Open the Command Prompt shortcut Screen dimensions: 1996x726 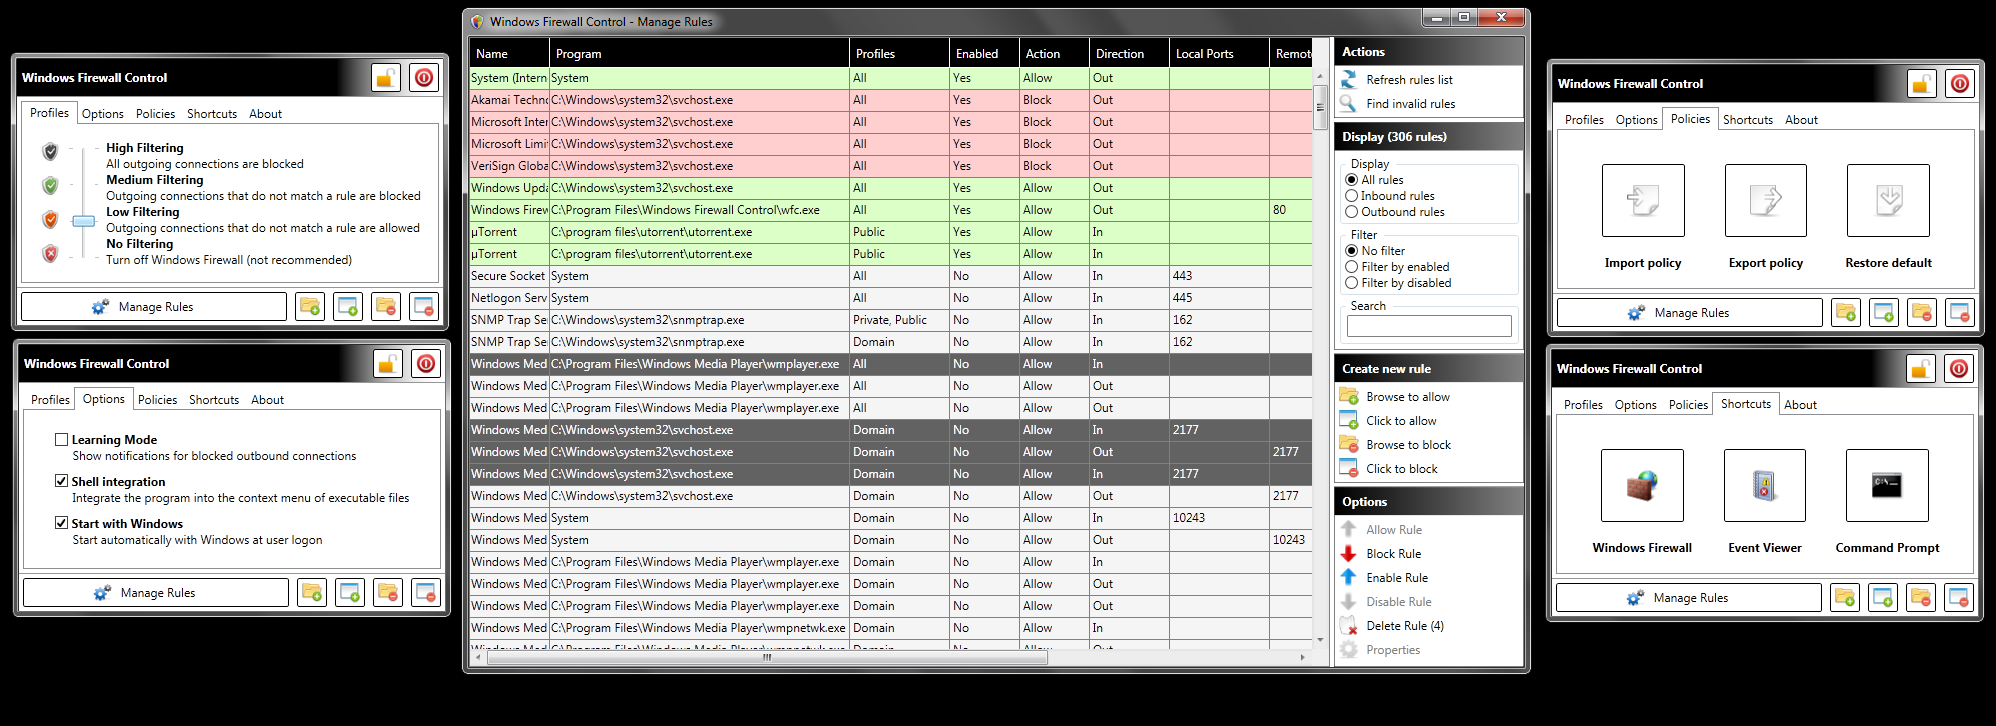point(1886,486)
